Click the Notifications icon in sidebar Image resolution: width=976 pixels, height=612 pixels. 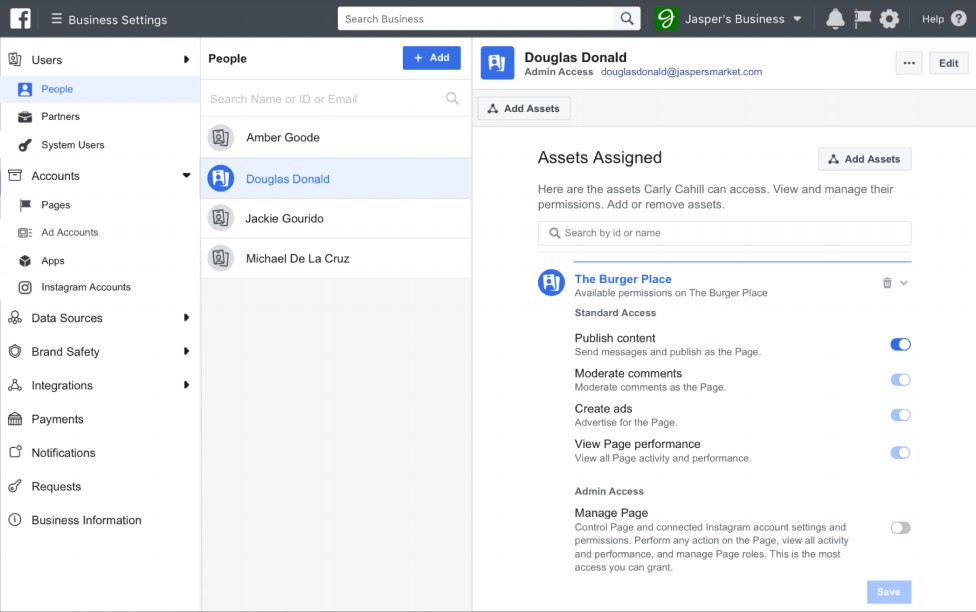(x=16, y=452)
